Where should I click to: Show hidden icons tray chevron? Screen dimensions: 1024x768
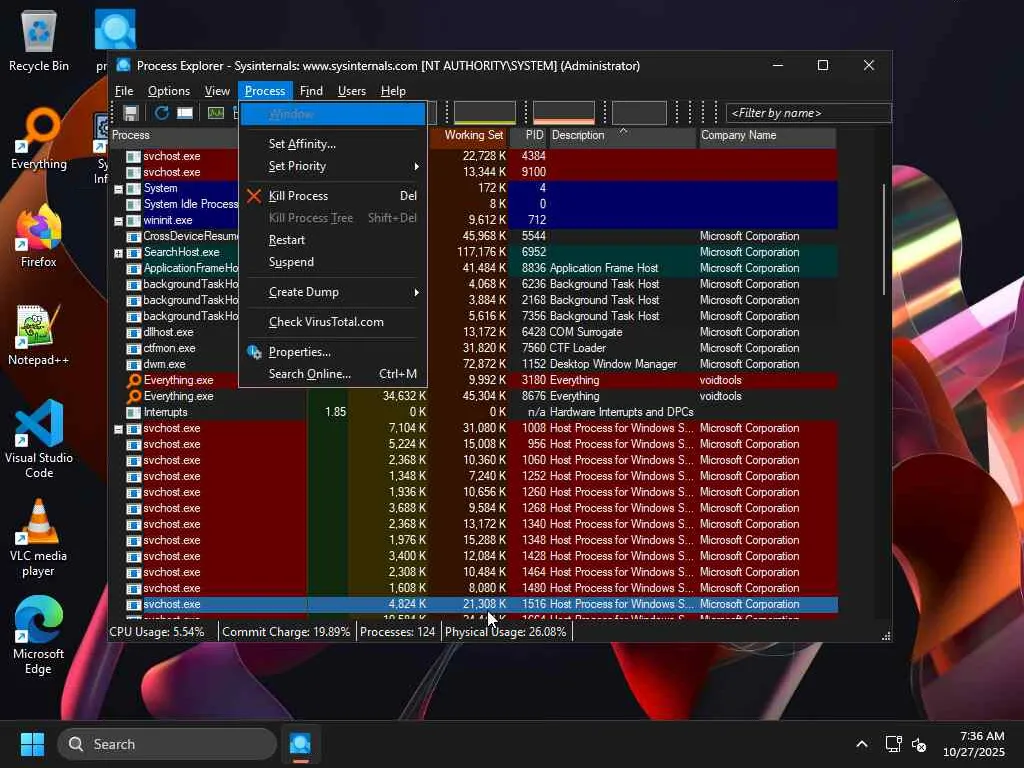click(862, 744)
